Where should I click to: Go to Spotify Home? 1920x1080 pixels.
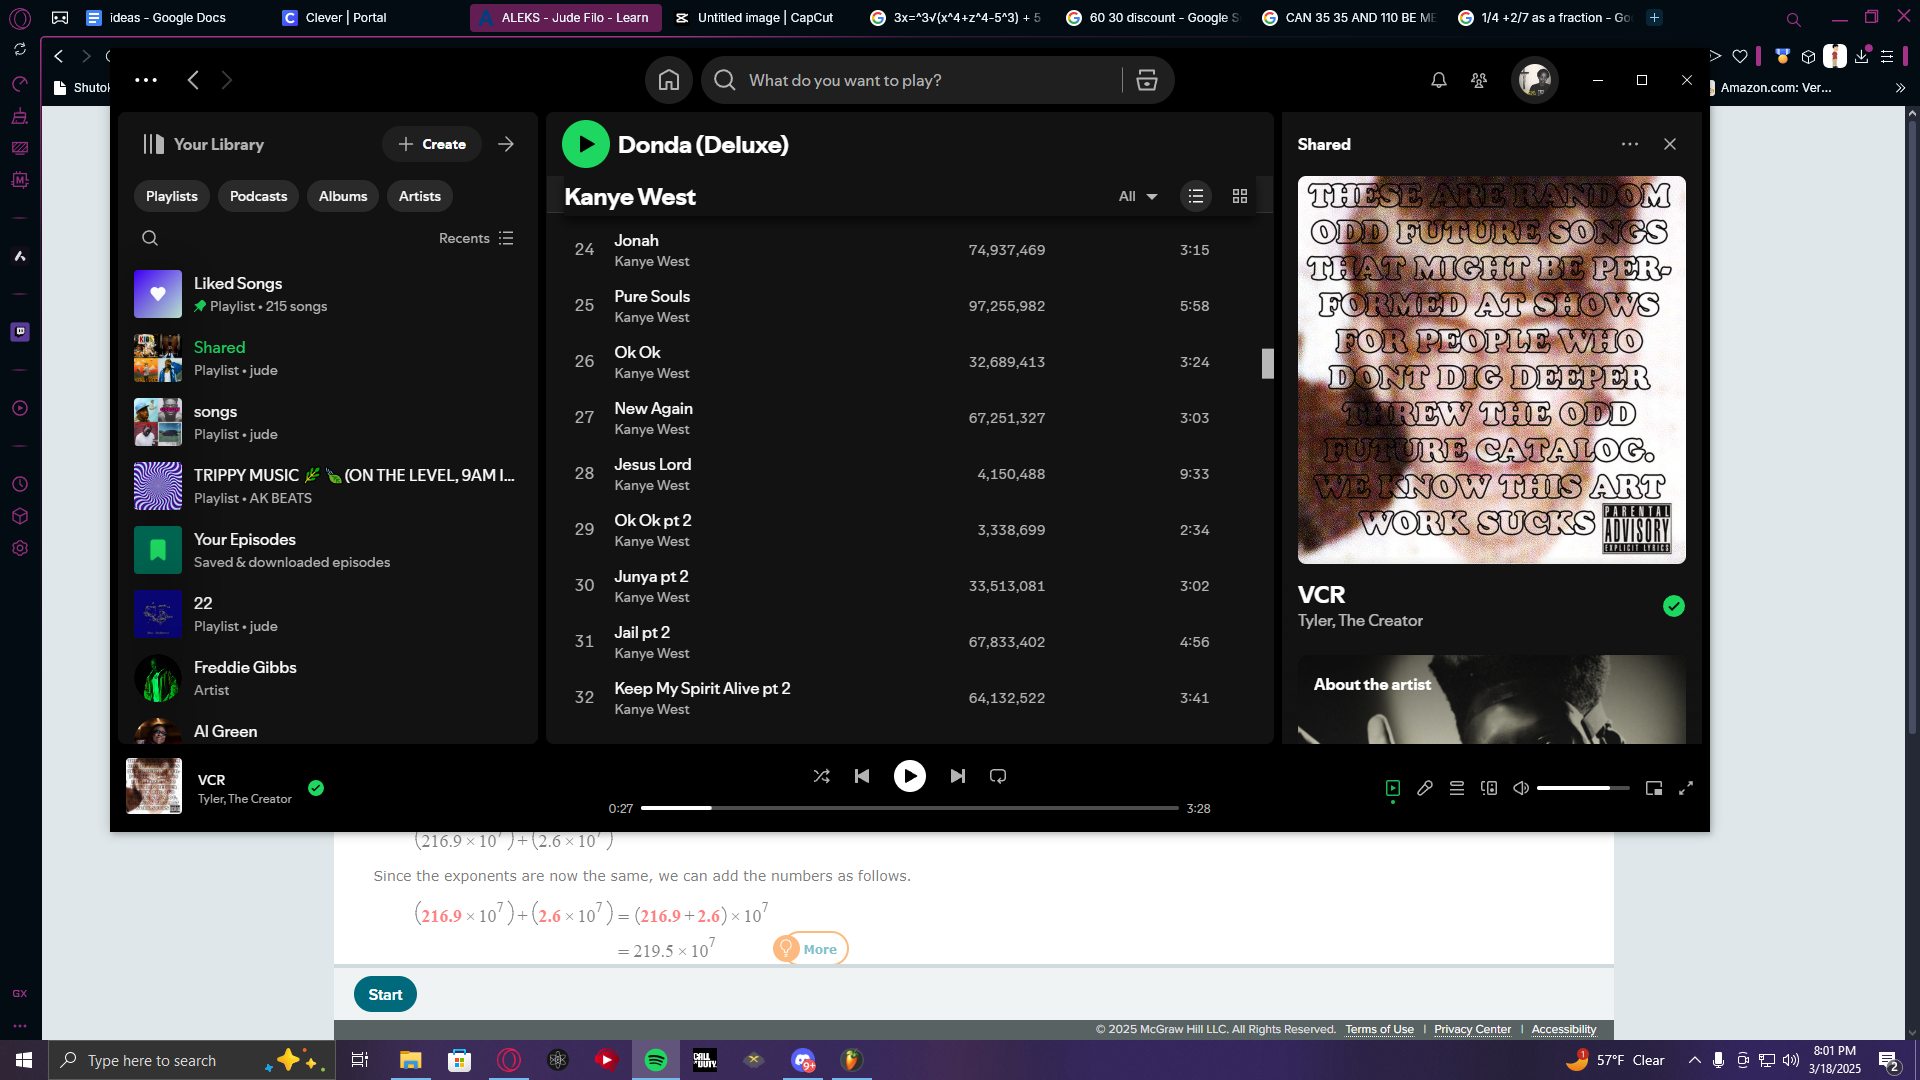tap(669, 80)
